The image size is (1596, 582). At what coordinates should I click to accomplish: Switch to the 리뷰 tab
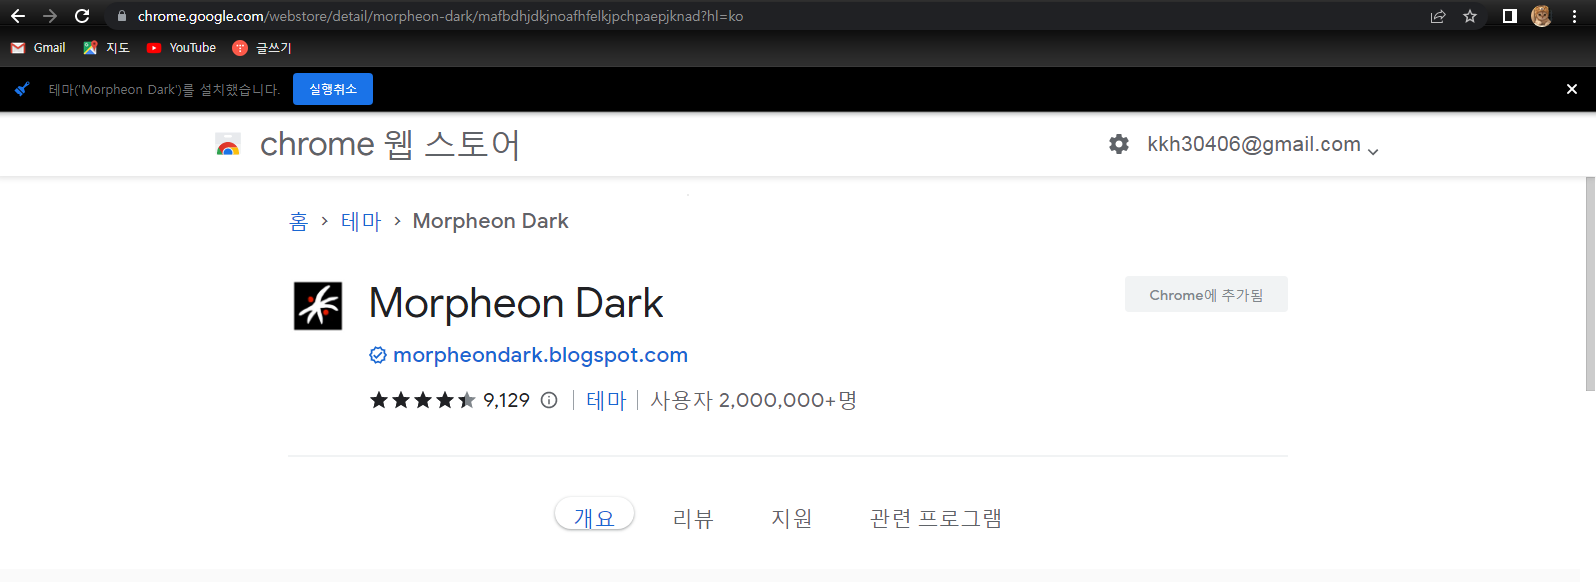point(693,518)
